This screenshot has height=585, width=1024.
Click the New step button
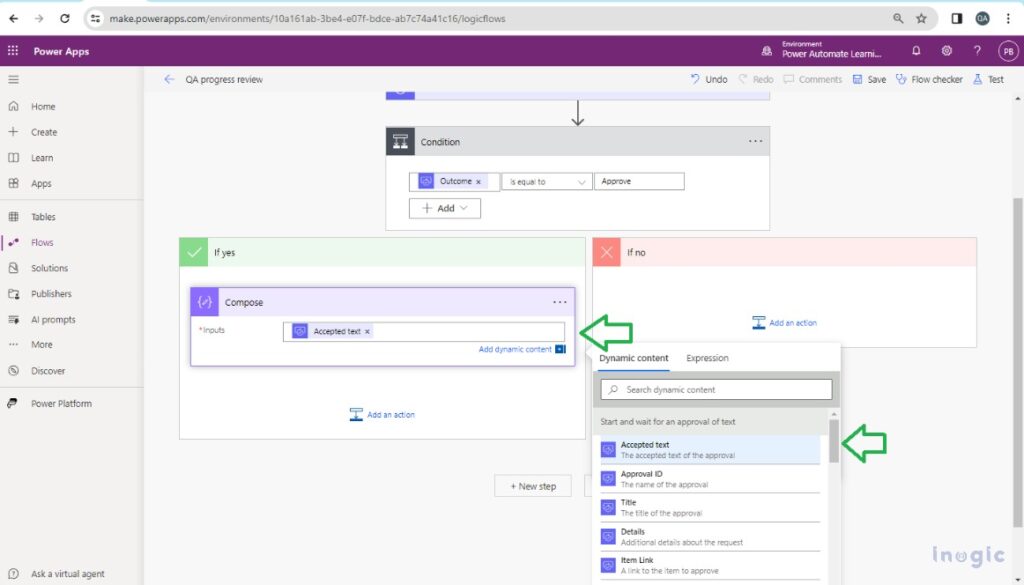[x=532, y=485]
